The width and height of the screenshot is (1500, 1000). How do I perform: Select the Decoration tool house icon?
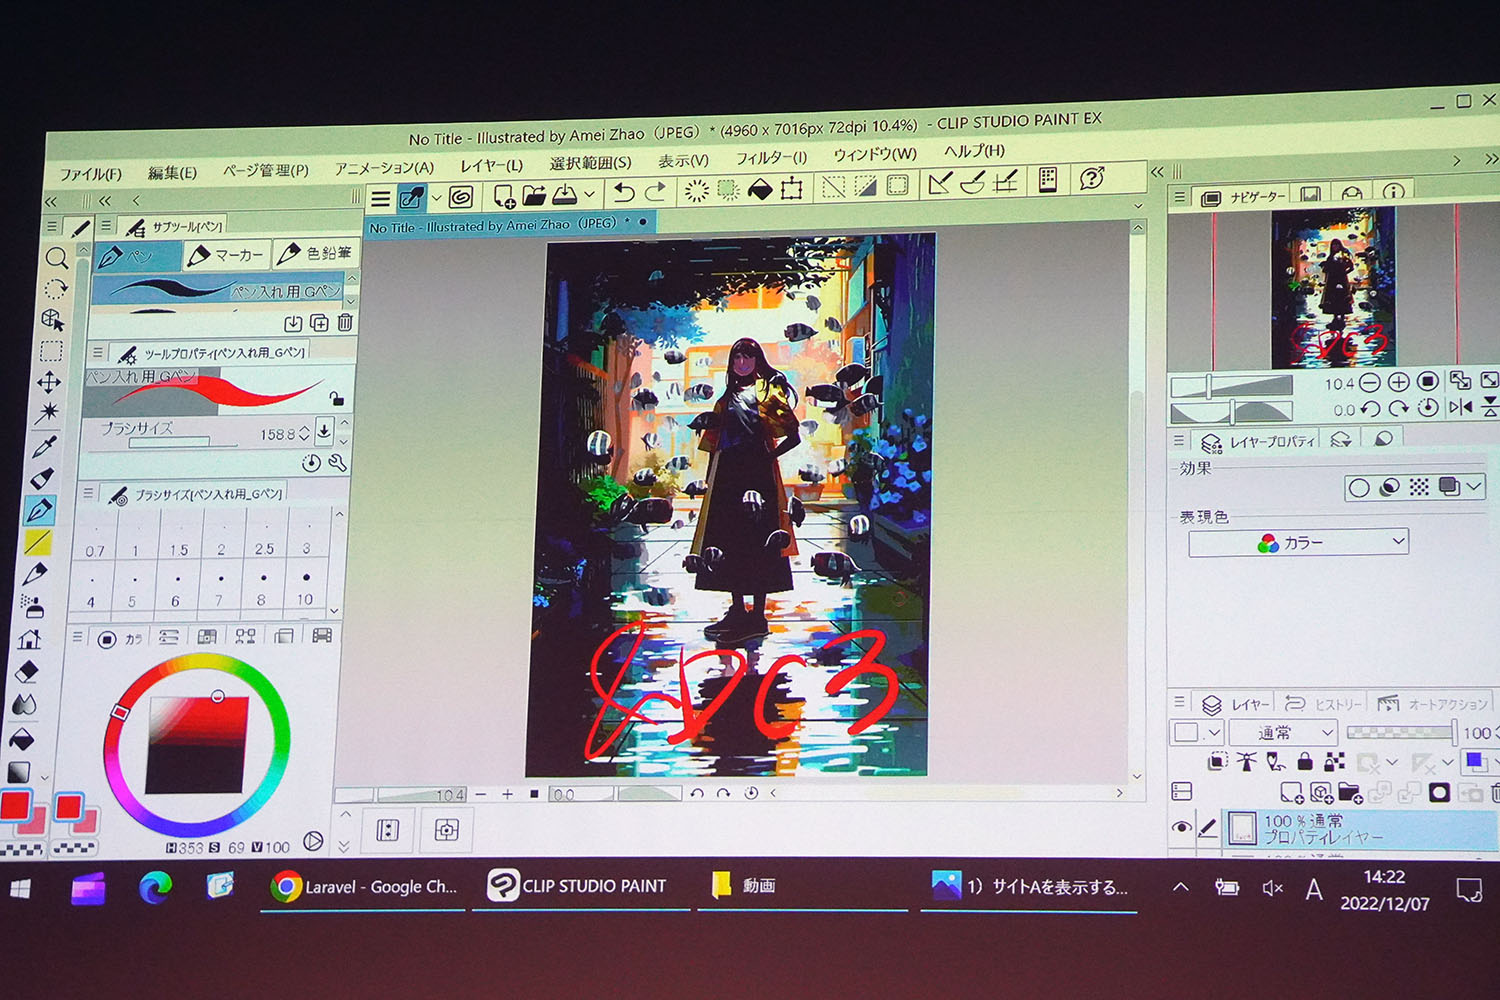click(29, 638)
